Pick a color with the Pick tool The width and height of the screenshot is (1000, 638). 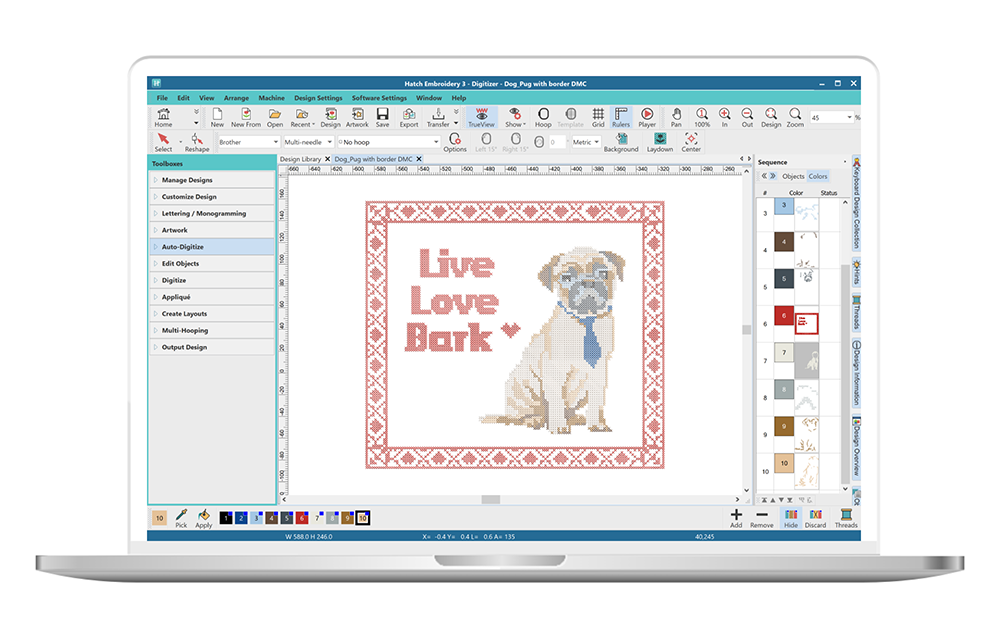click(x=181, y=517)
